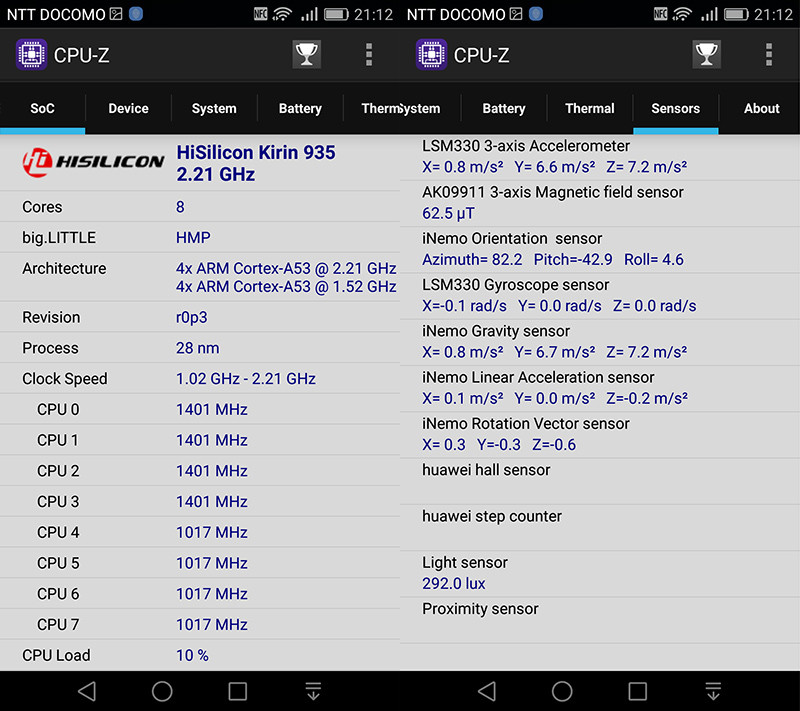Tap HiSilicon logo image

coord(93,162)
